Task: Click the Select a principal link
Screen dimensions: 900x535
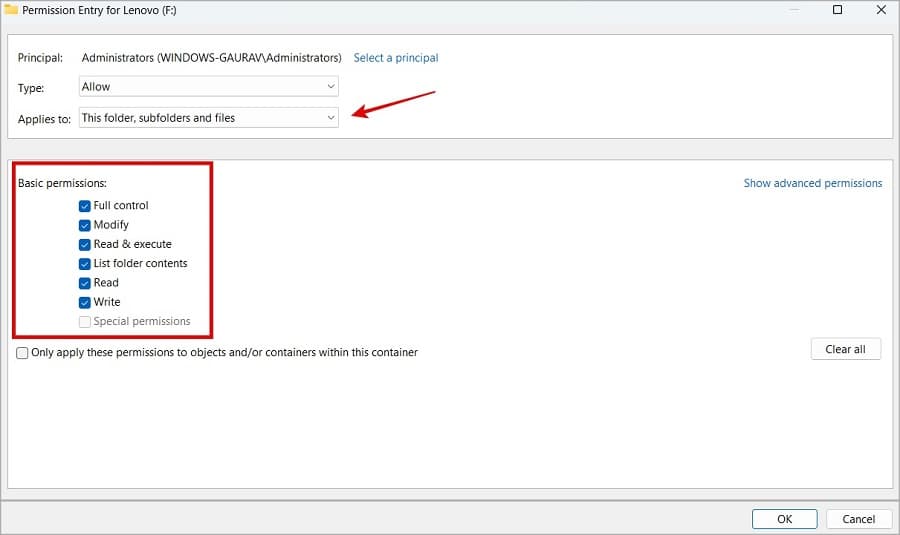Action: point(396,58)
